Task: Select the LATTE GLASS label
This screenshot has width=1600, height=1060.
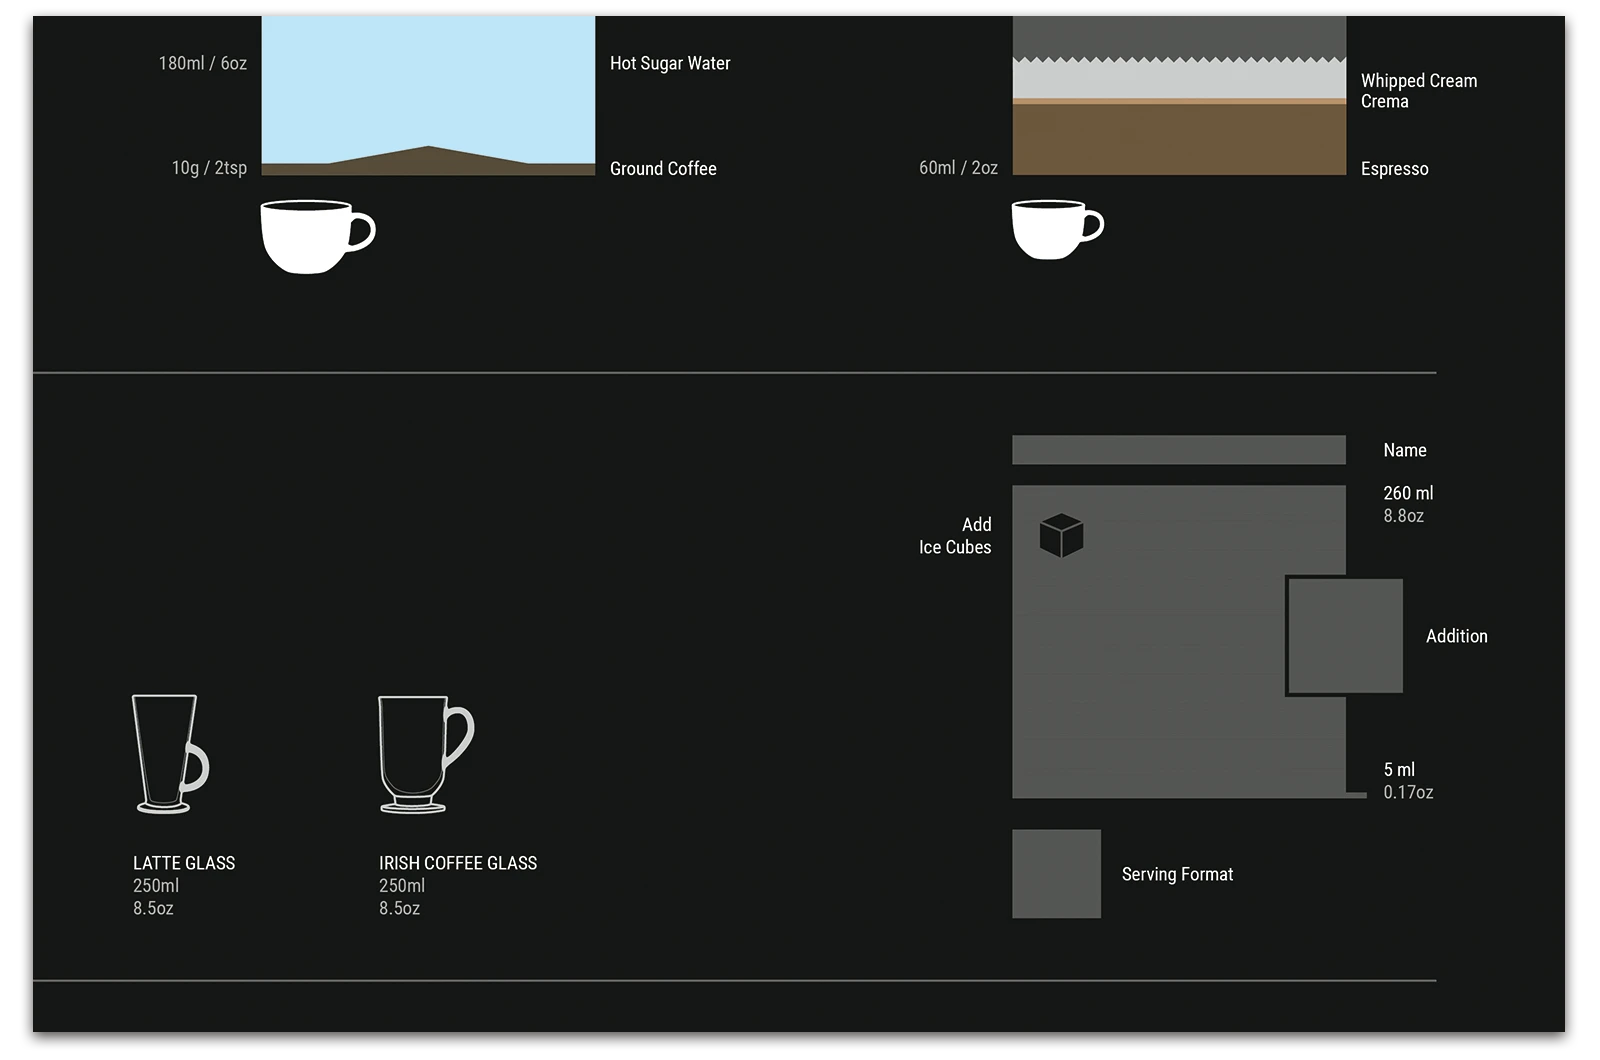Action: click(x=183, y=862)
